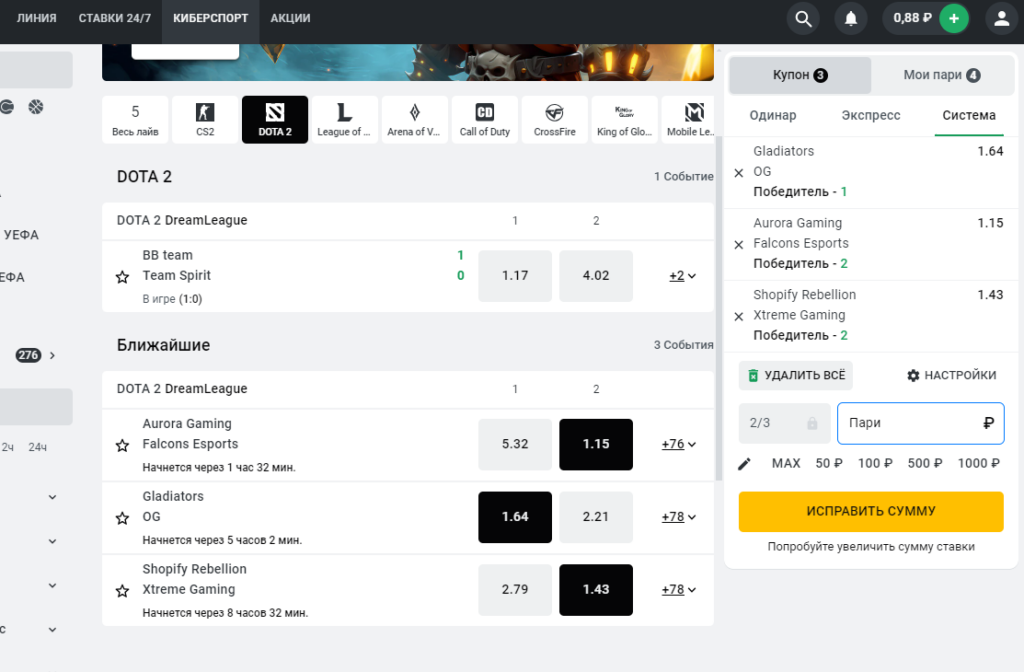
Task: Expand +78 markets for Gladiators match
Action: click(x=679, y=517)
